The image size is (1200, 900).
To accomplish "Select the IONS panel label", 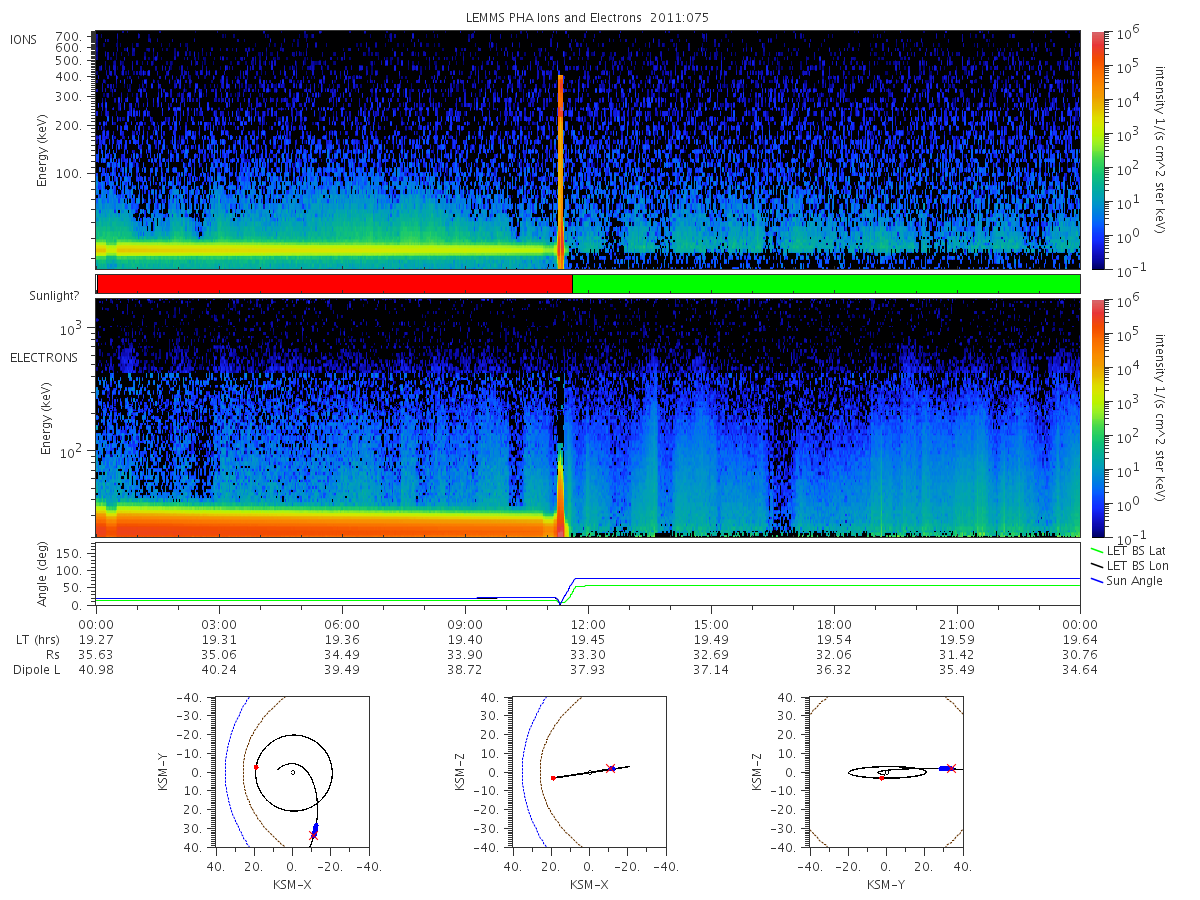I will coord(25,39).
